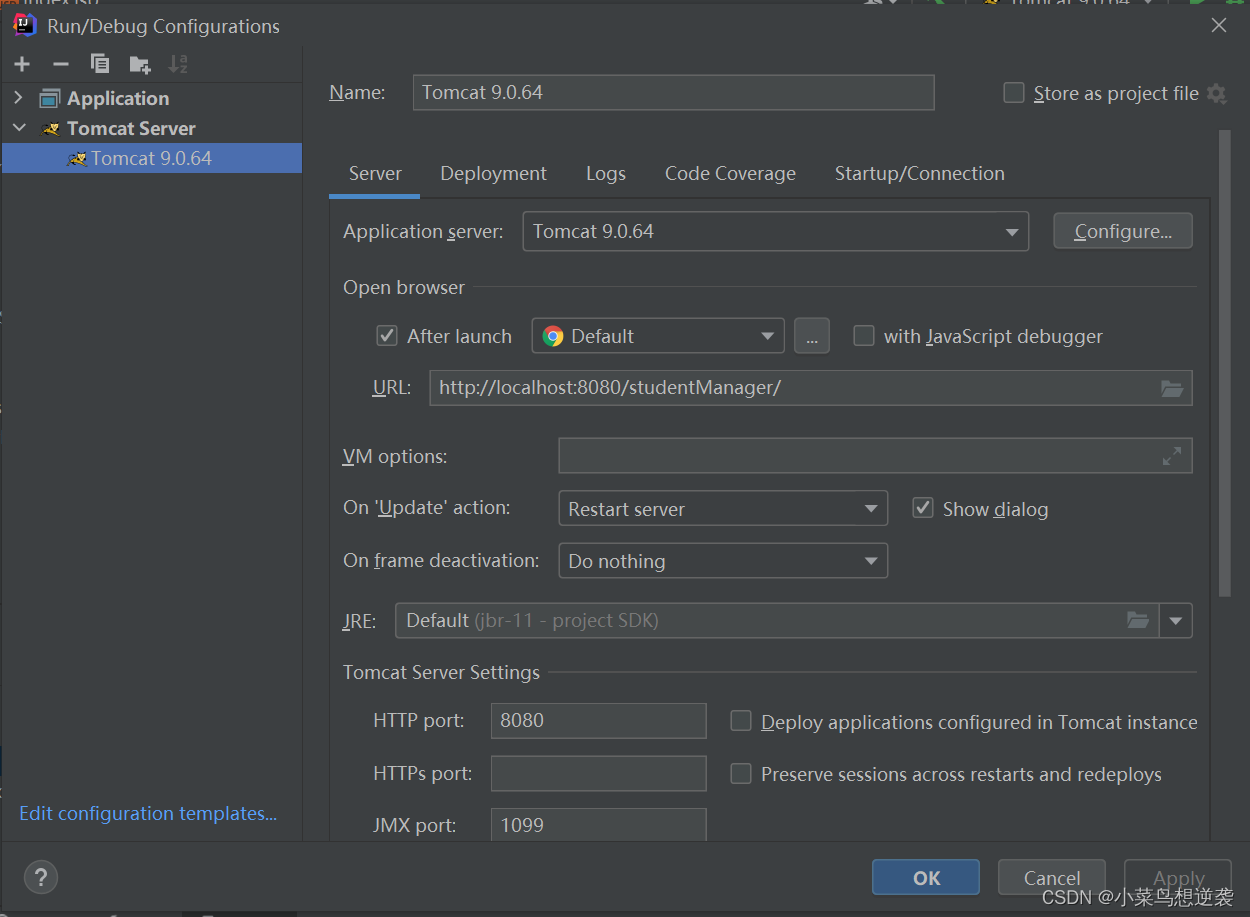Viewport: 1250px width, 917px height.
Task: Switch to the Deployment tab
Action: point(494,174)
